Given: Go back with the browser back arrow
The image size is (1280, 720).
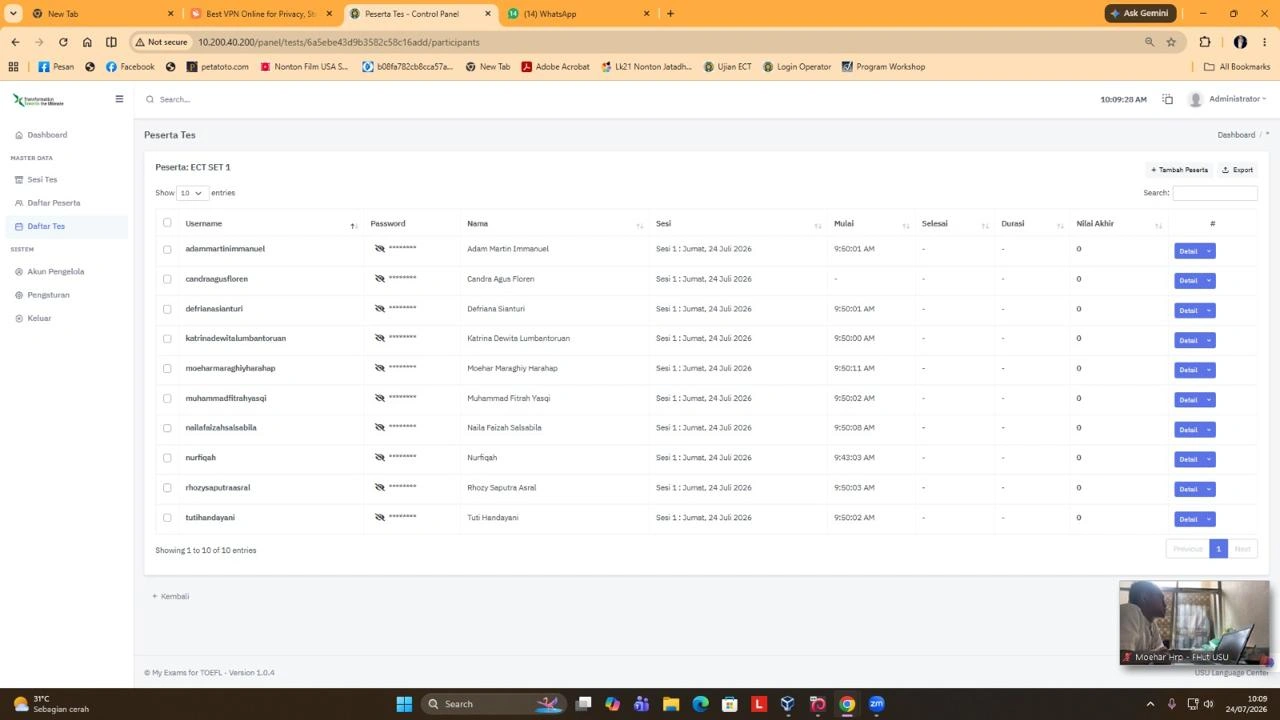Looking at the screenshot, I should [x=15, y=42].
